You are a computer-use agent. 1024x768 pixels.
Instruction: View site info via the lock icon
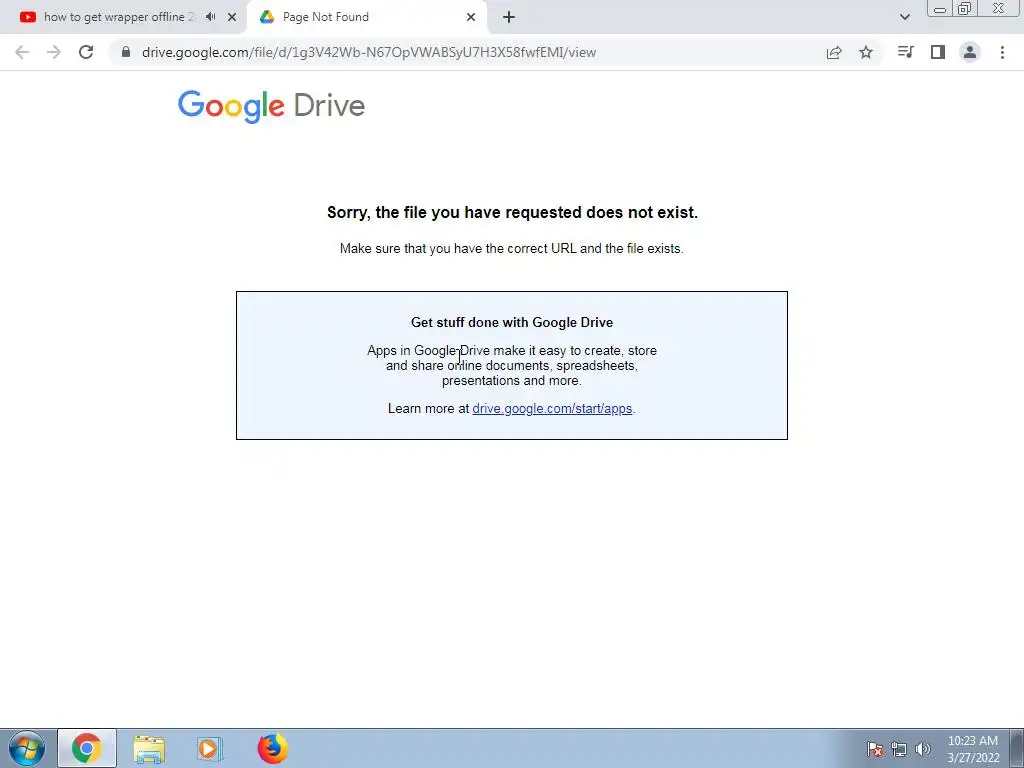(126, 52)
